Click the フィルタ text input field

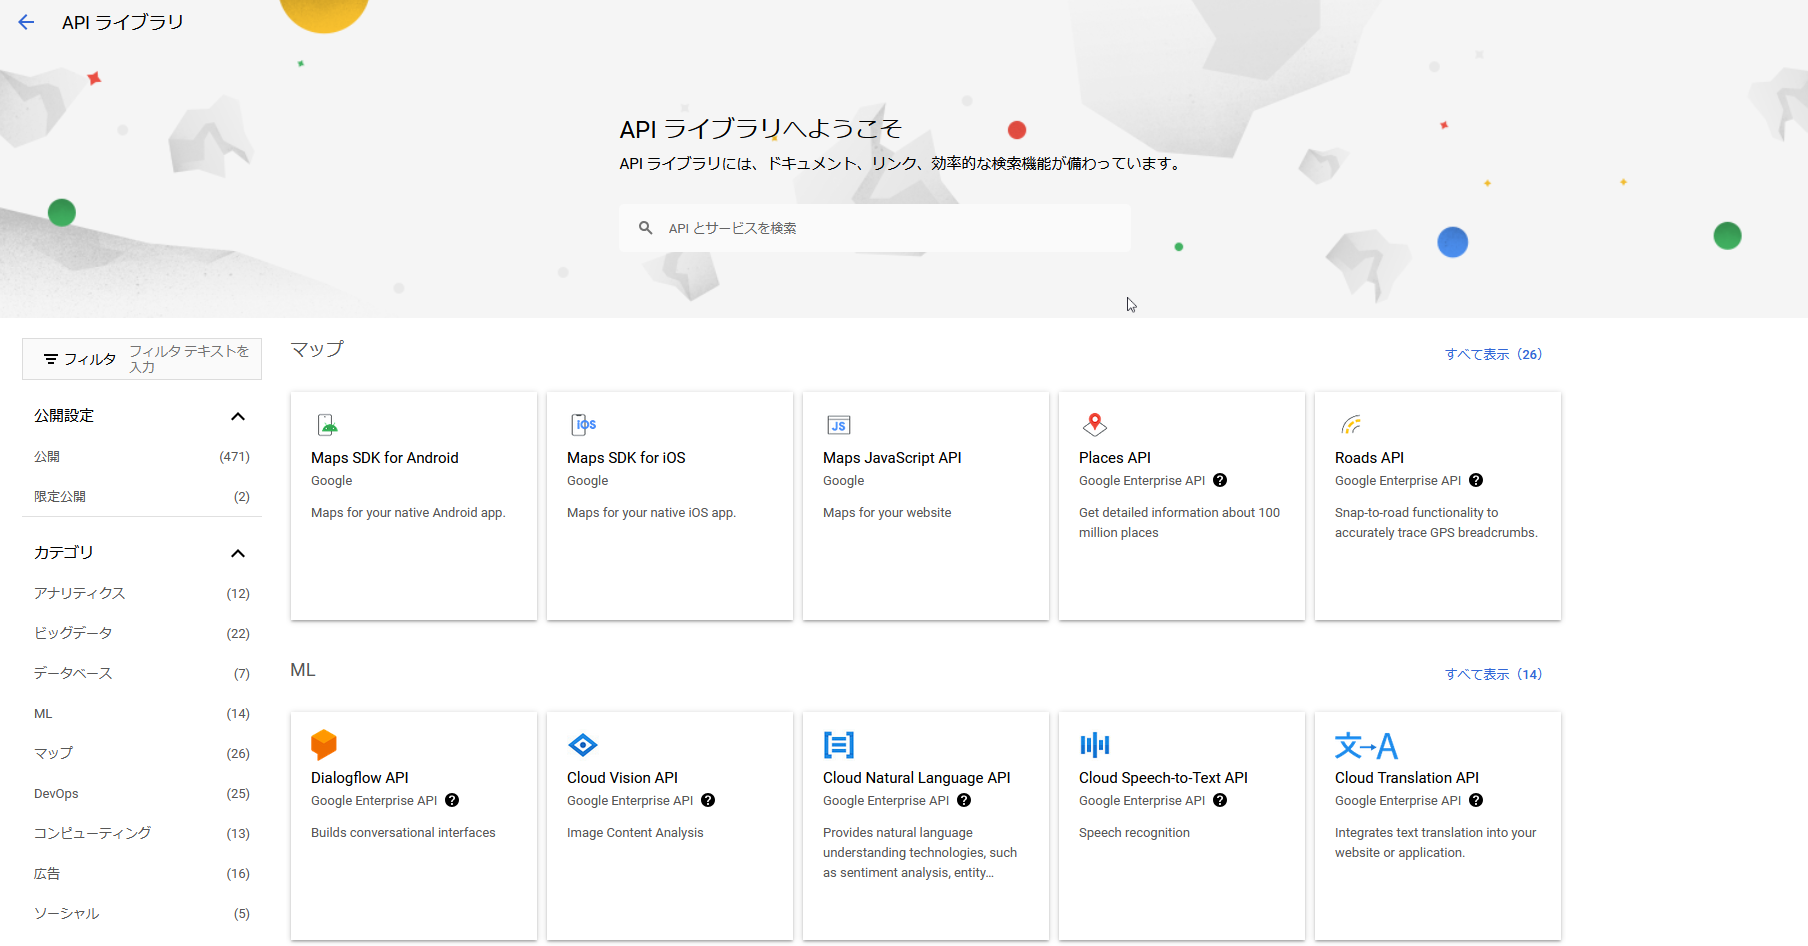click(192, 359)
